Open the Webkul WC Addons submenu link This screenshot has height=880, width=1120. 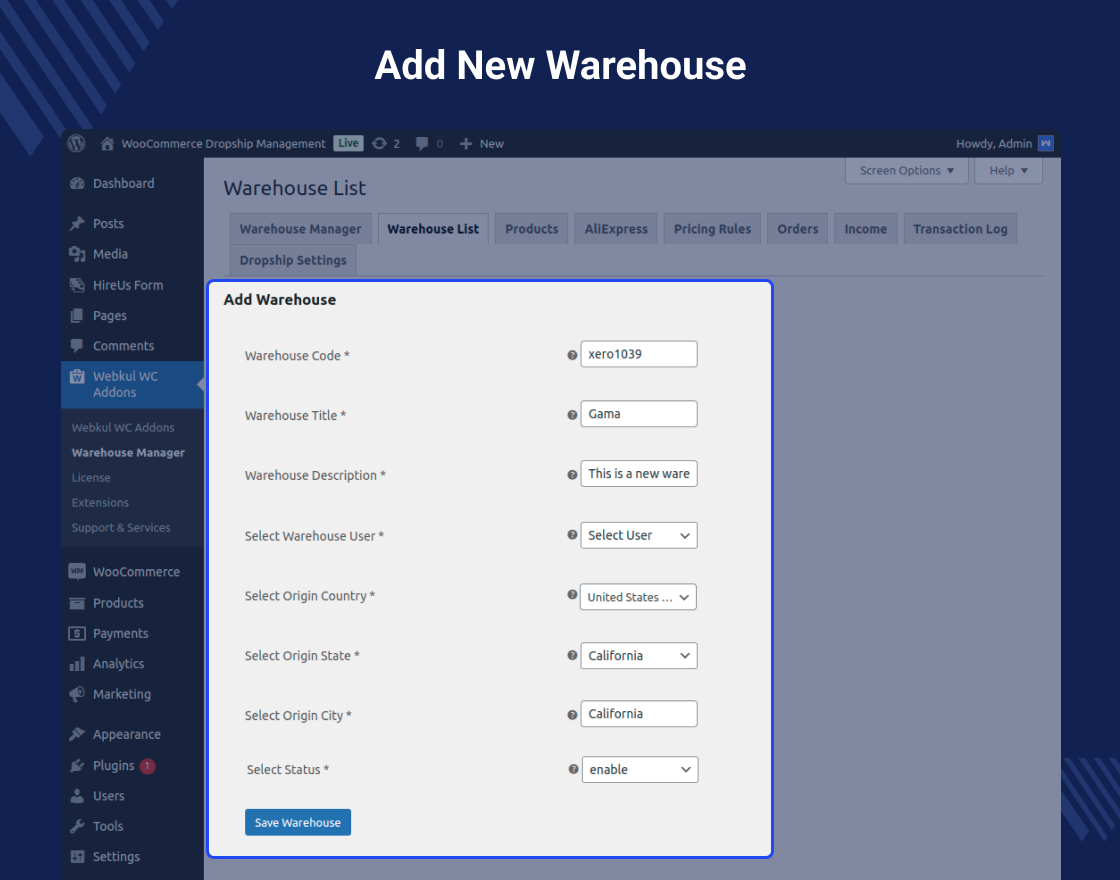tap(123, 428)
